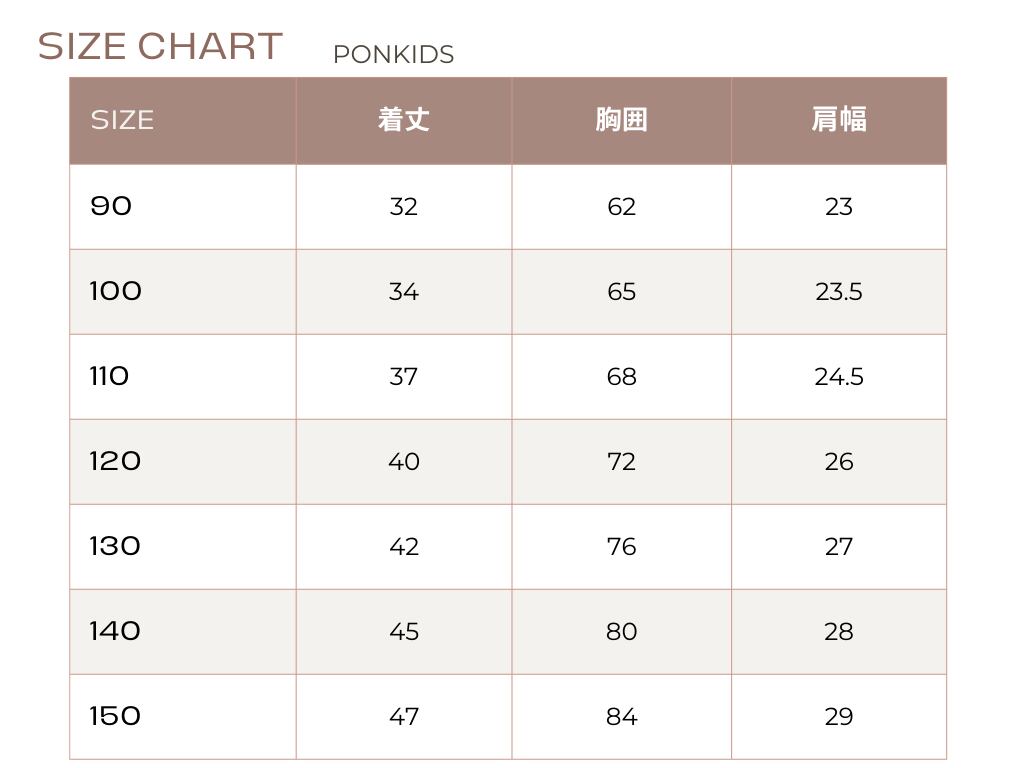The width and height of the screenshot is (1024, 768).
Task: Click the 胸囲 column header
Action: coord(621,120)
